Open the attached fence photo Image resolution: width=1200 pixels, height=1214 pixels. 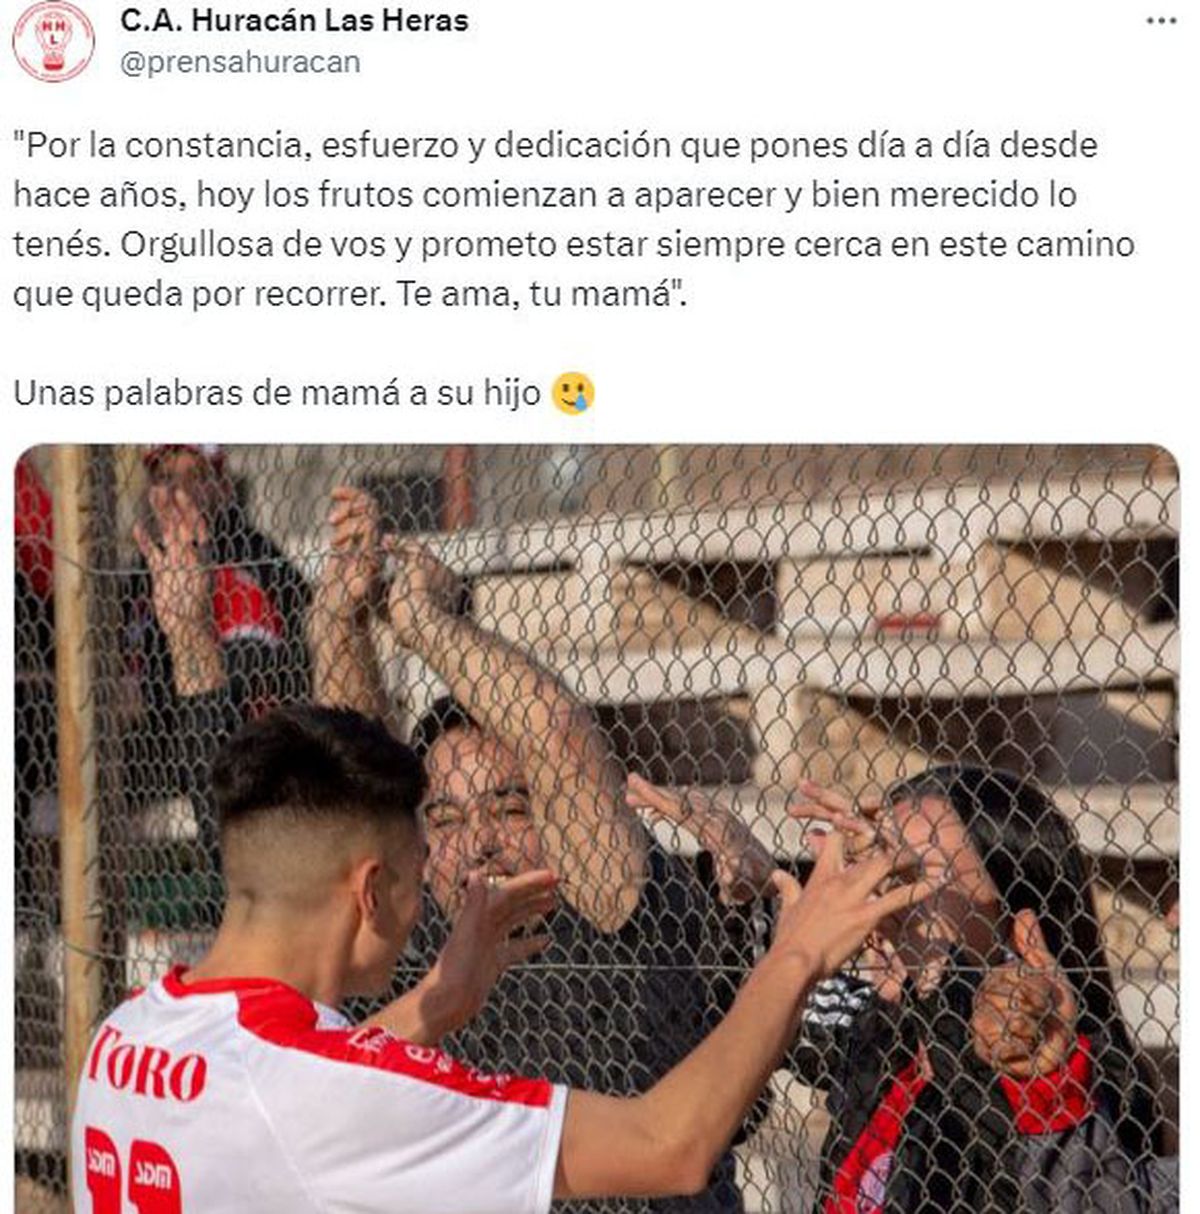point(597,828)
